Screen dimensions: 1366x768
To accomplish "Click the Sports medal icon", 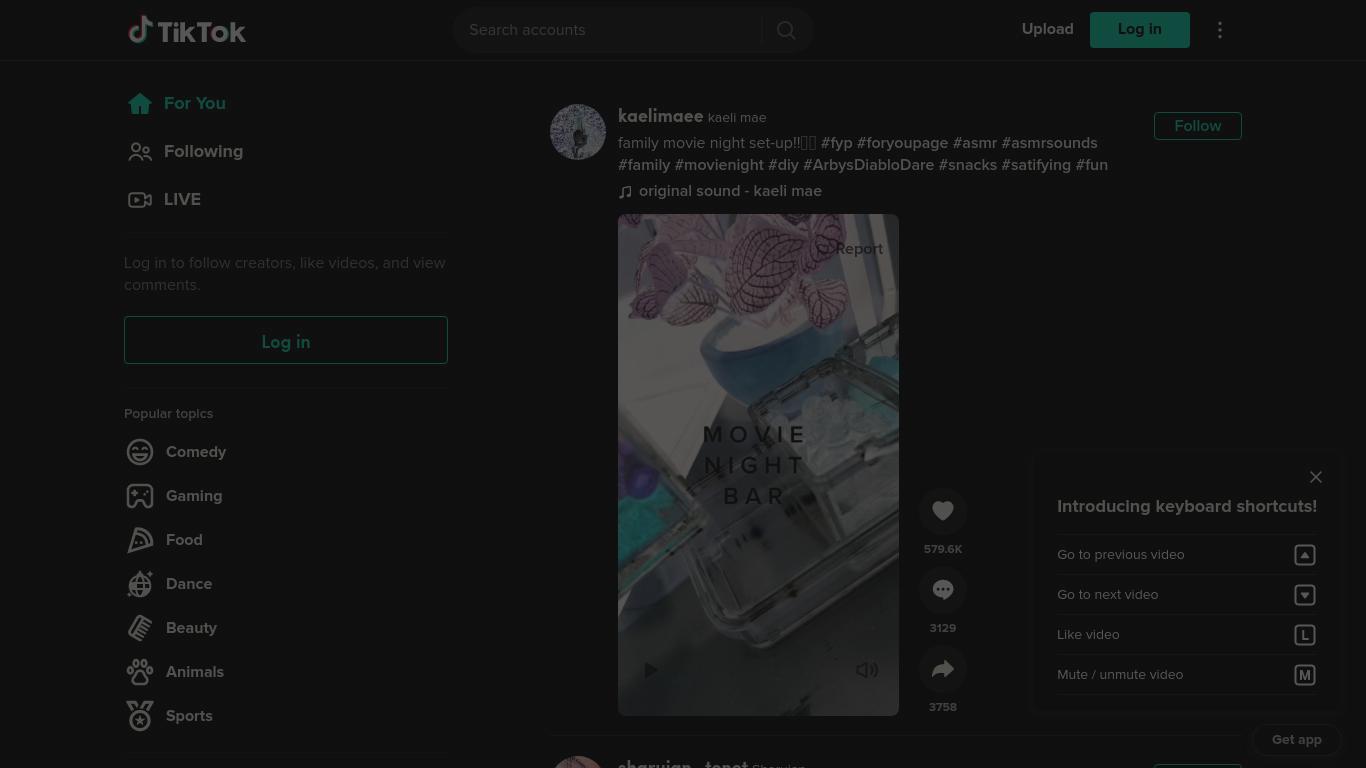I will click(x=140, y=716).
